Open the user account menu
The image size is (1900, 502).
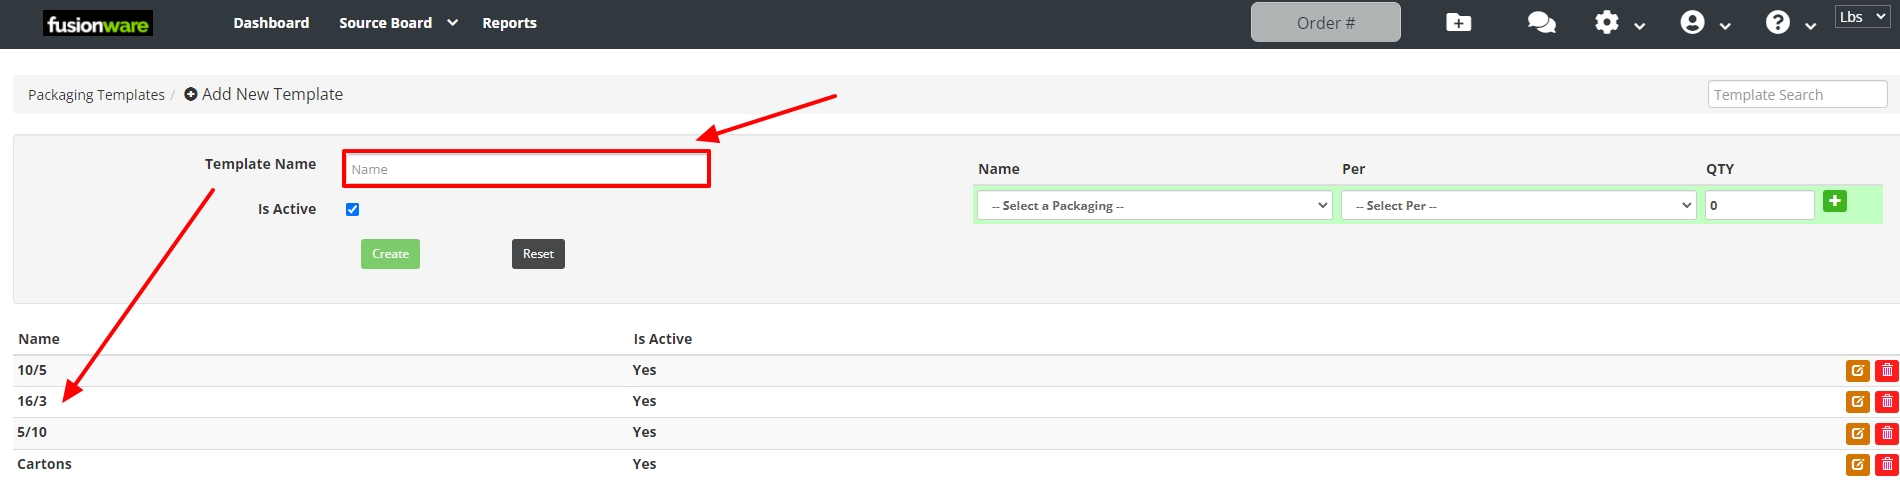1703,23
